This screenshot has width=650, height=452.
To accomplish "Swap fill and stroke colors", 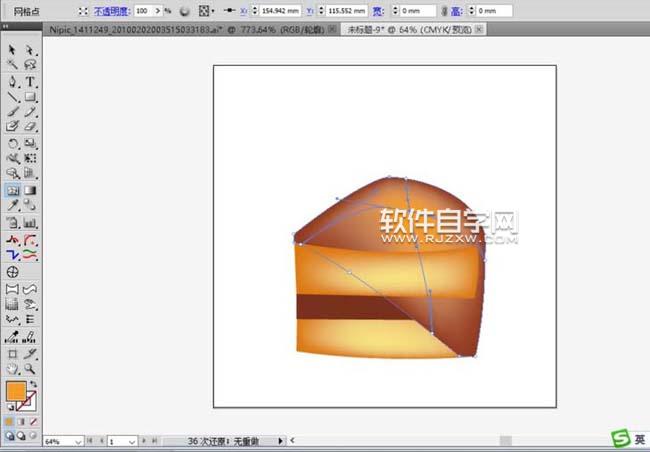I will (35, 383).
